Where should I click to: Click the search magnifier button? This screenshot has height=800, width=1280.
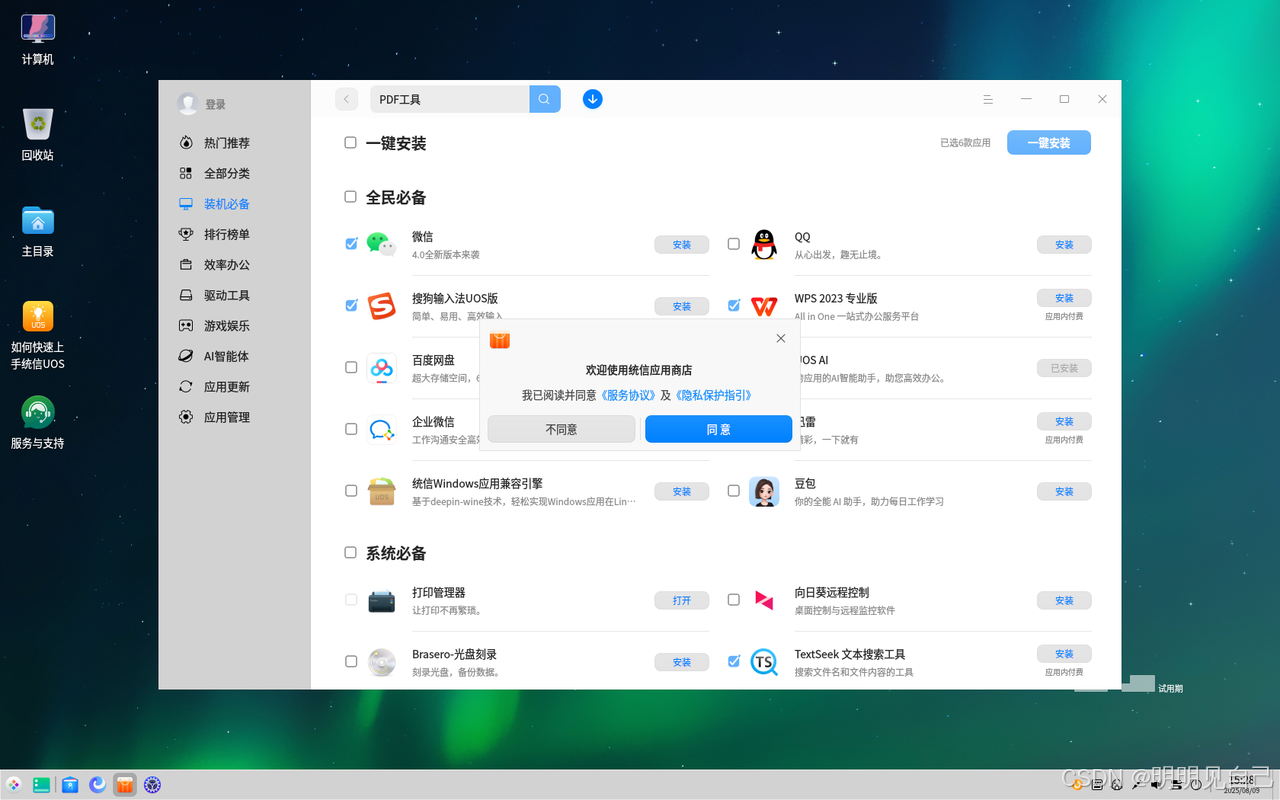[x=544, y=99]
